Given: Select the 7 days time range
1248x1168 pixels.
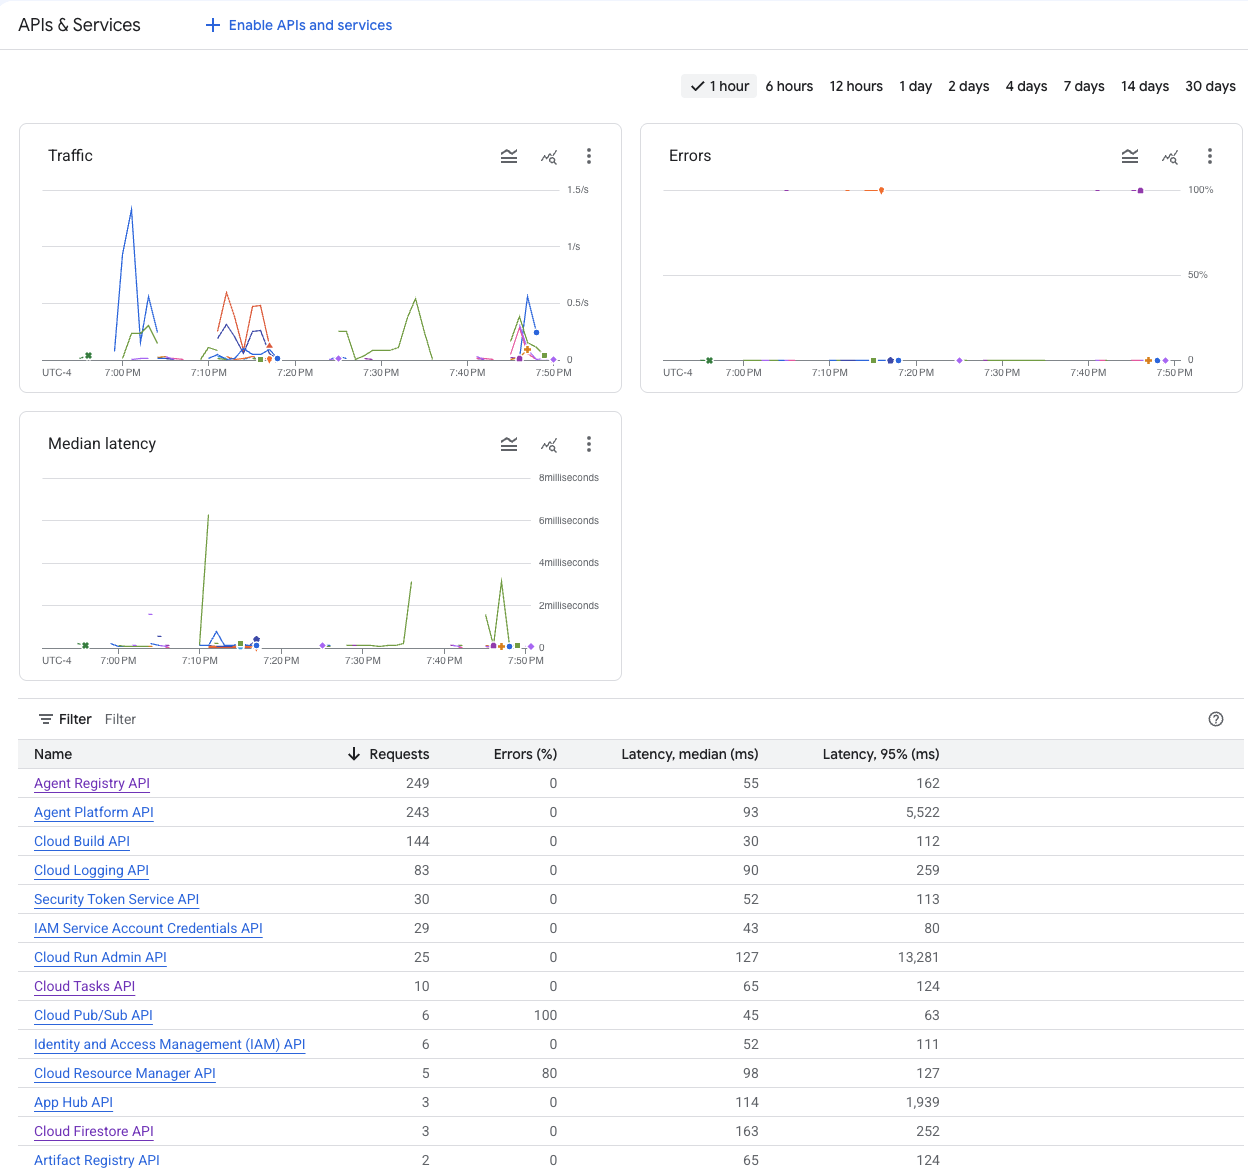Looking at the screenshot, I should pos(1084,86).
